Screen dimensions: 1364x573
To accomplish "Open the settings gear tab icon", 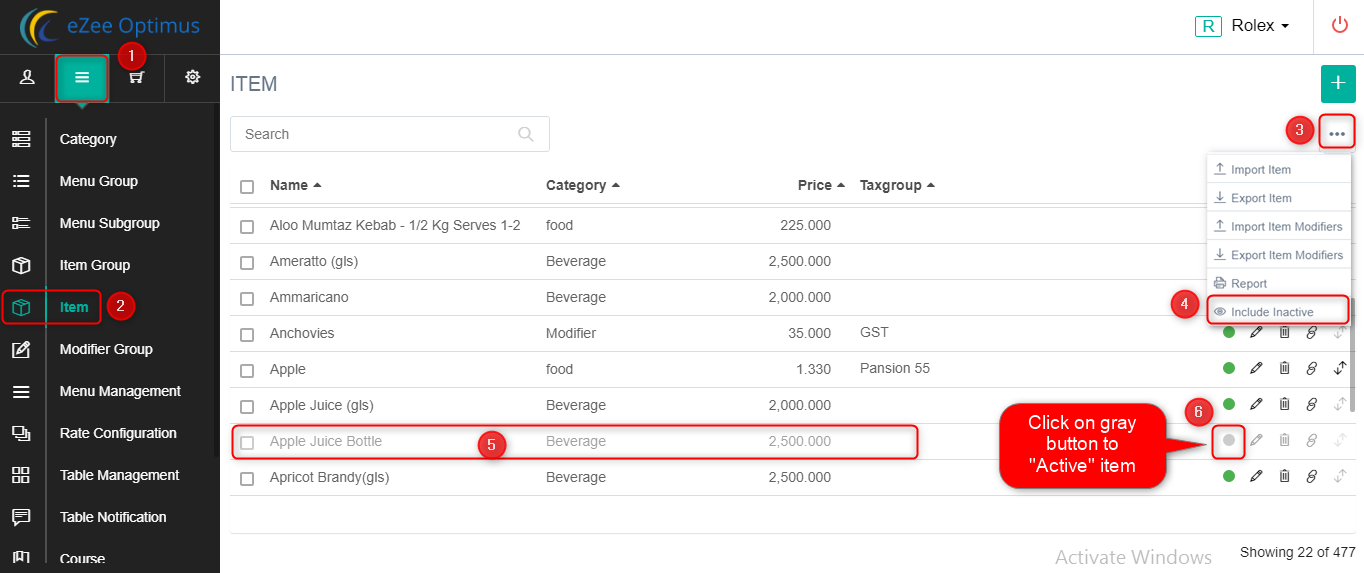I will [x=192, y=77].
